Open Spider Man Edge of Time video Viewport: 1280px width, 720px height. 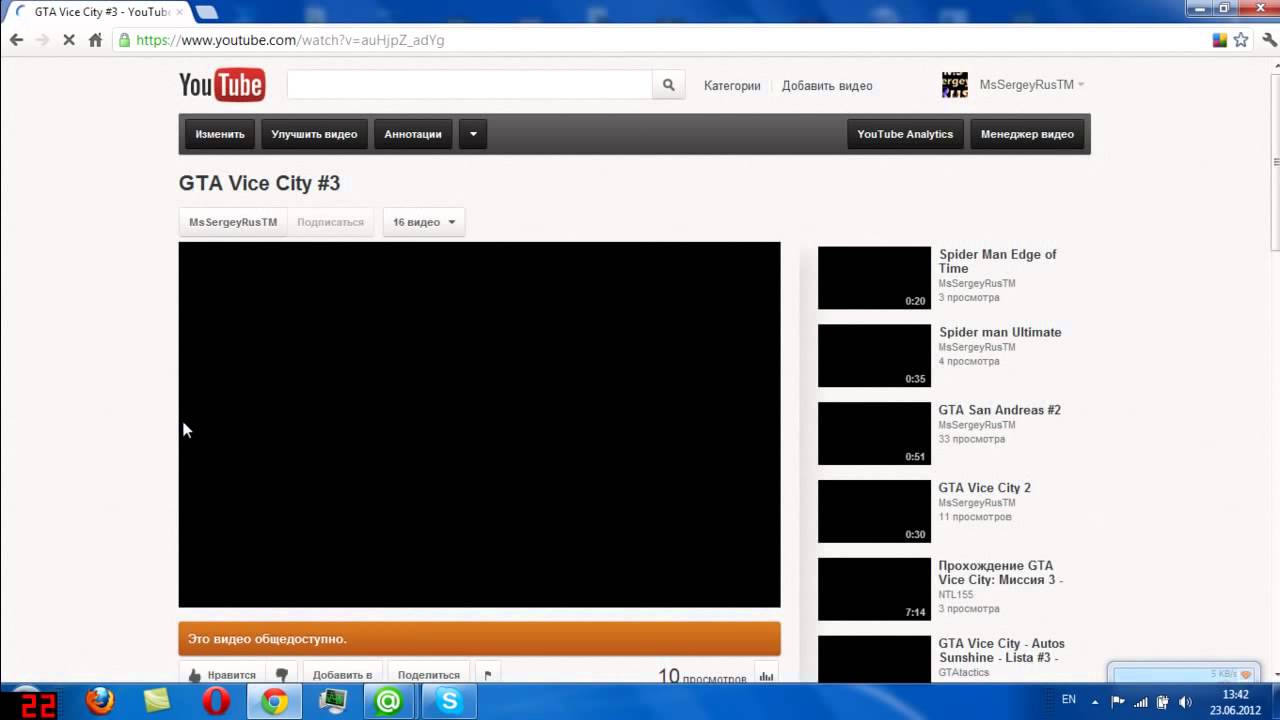997,261
